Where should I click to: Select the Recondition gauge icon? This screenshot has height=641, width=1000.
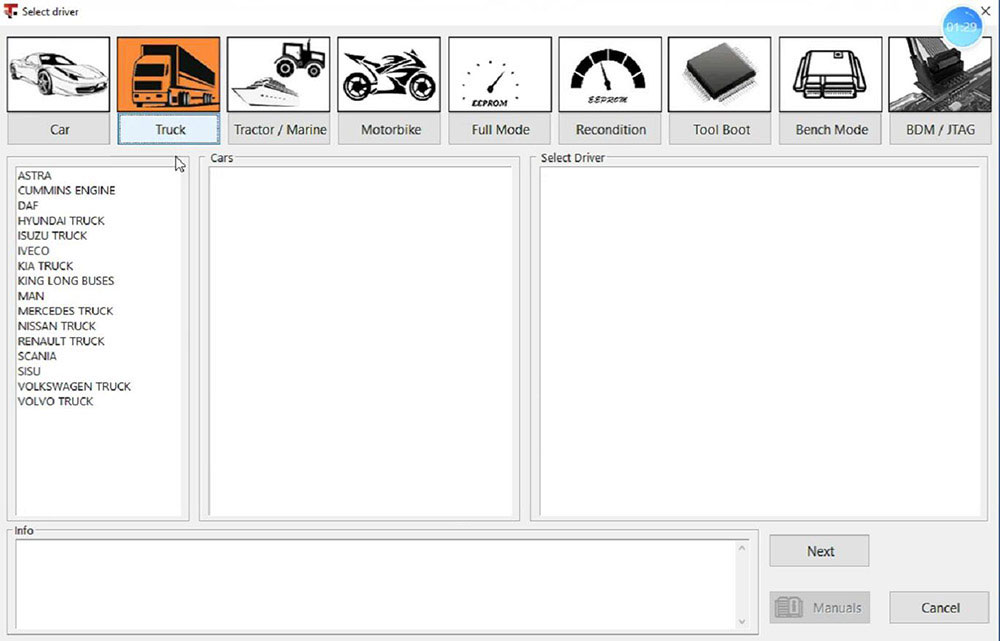click(x=610, y=75)
